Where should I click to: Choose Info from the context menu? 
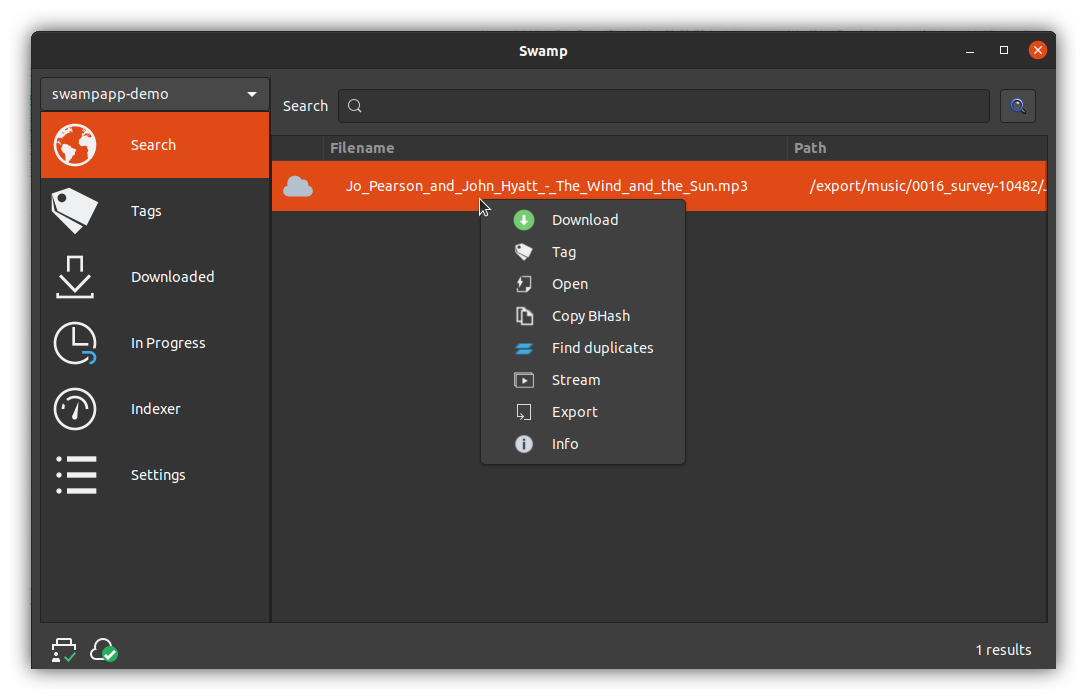[583, 444]
